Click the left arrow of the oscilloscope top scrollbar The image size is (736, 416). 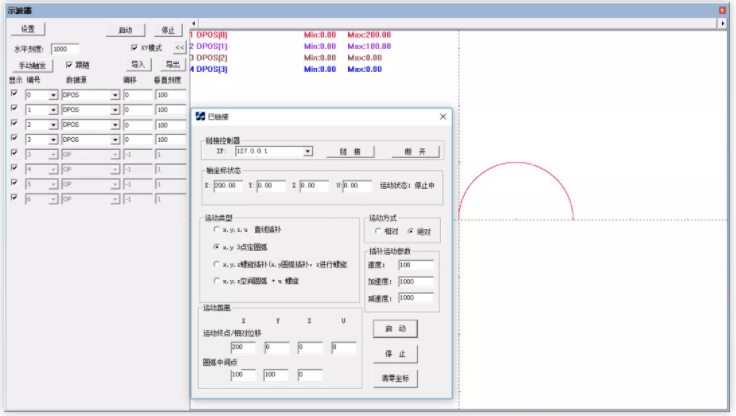click(x=194, y=23)
